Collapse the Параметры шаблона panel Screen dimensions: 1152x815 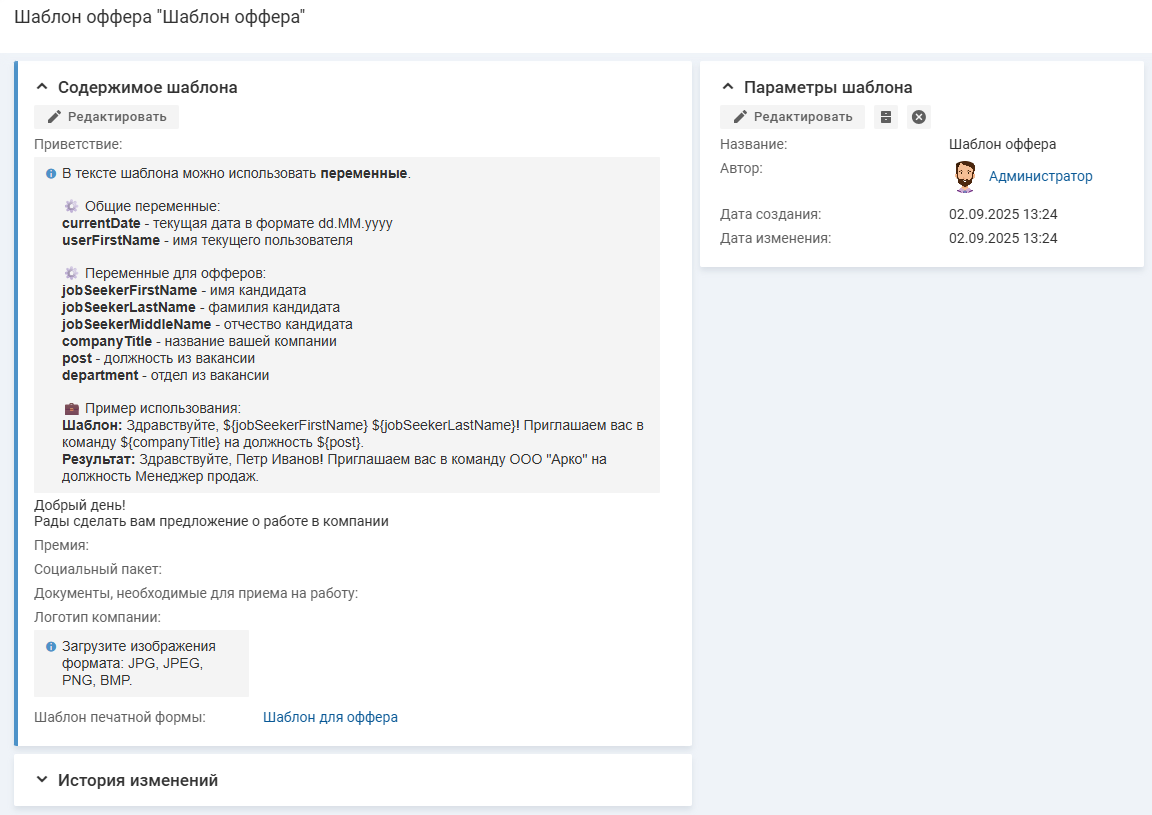[728, 87]
